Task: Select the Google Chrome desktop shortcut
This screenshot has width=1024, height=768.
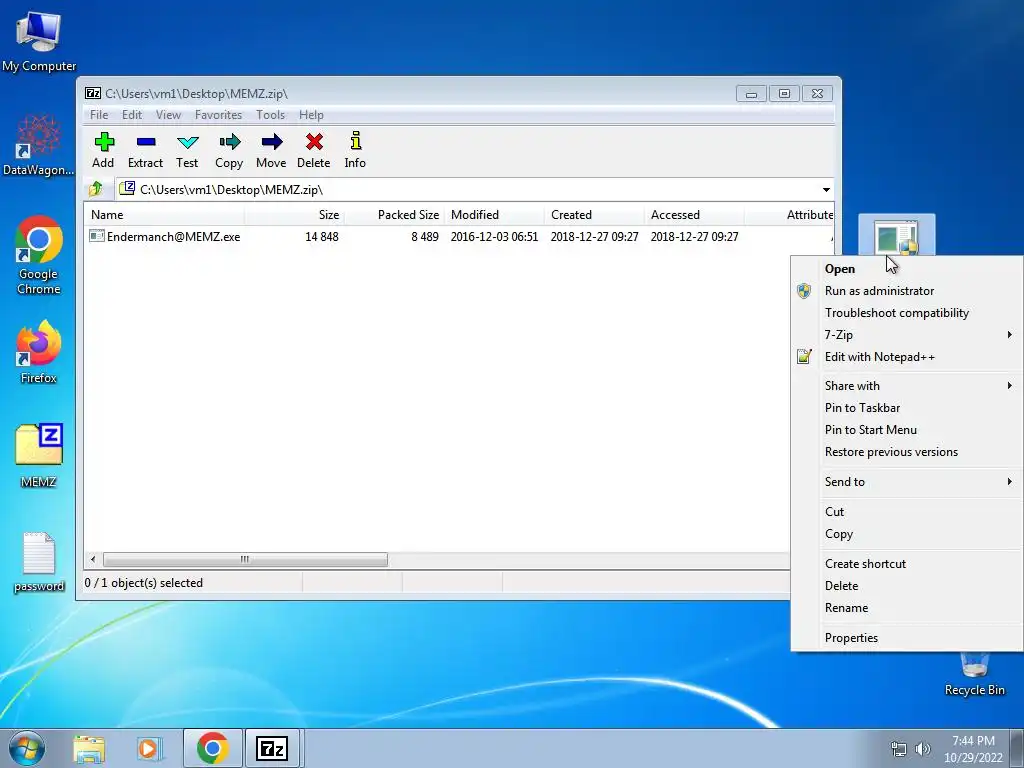Action: coord(39,255)
